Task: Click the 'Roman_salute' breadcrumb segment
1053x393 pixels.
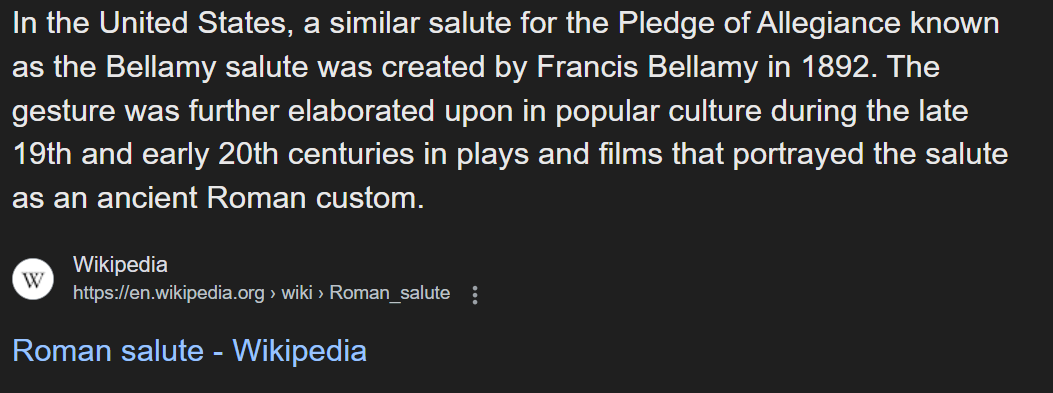Action: click(390, 294)
